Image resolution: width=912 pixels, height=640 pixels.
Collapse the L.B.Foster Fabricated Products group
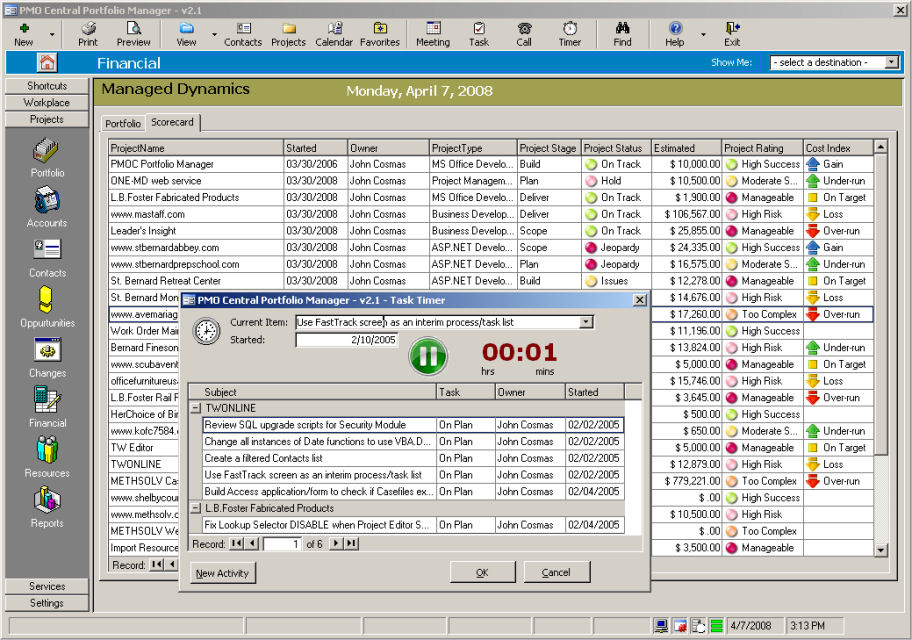(196, 508)
